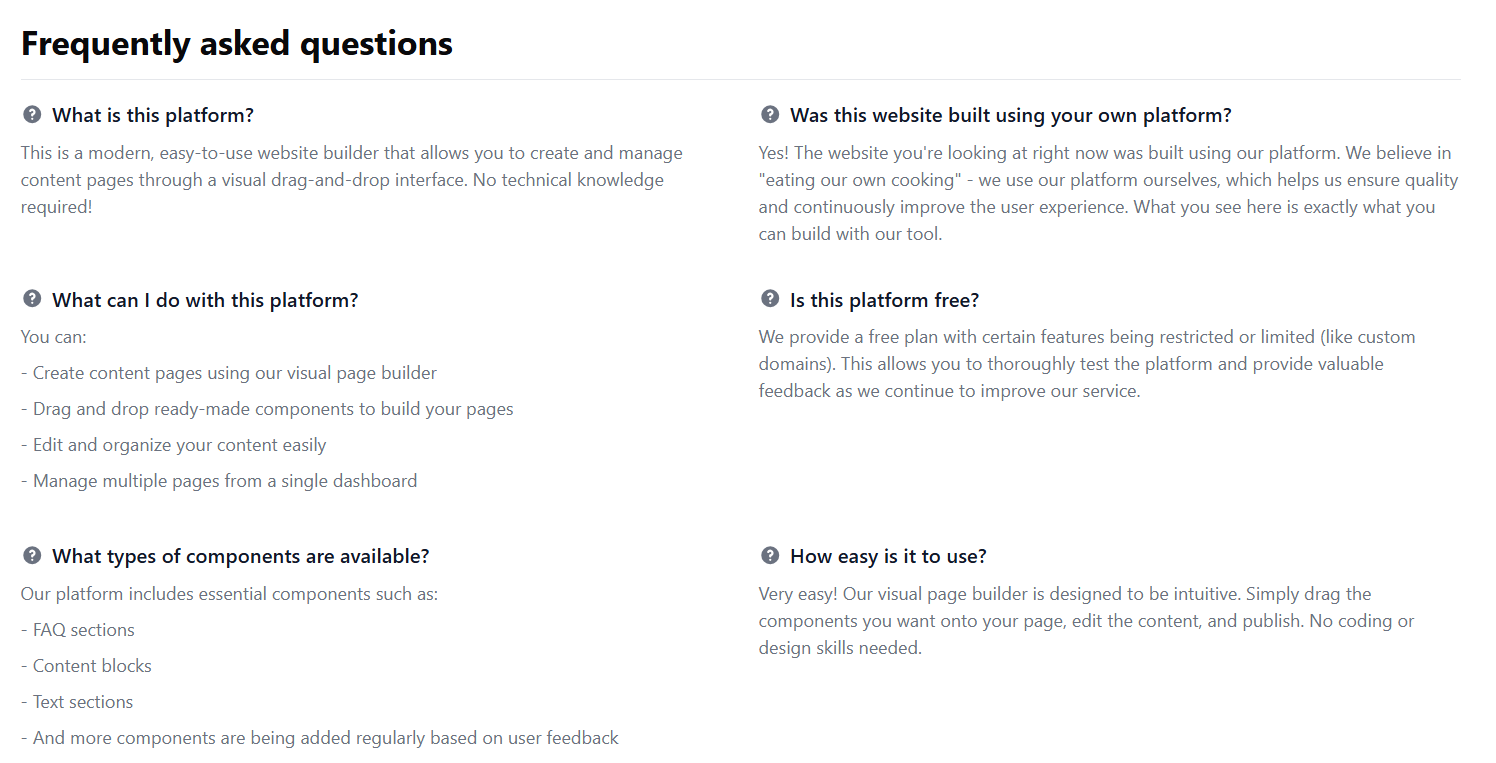Select "Was this website built using your own platform?" heading
This screenshot has height=763, width=1496.
[x=1010, y=116]
